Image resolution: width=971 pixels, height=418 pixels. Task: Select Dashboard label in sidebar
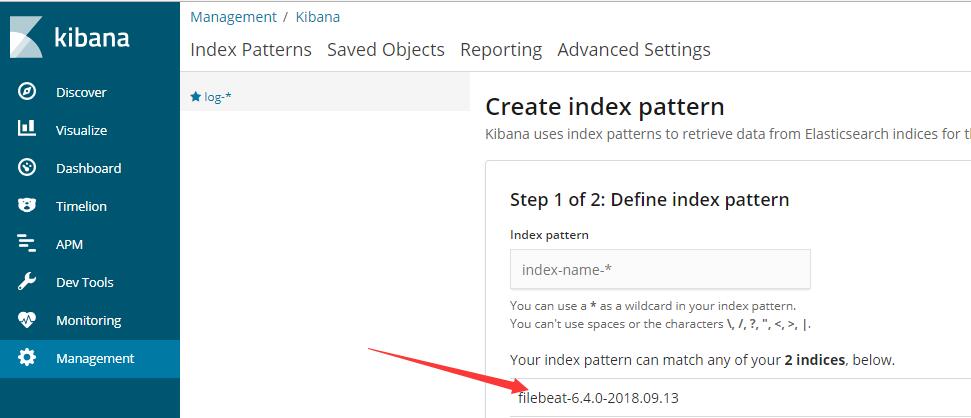[89, 168]
